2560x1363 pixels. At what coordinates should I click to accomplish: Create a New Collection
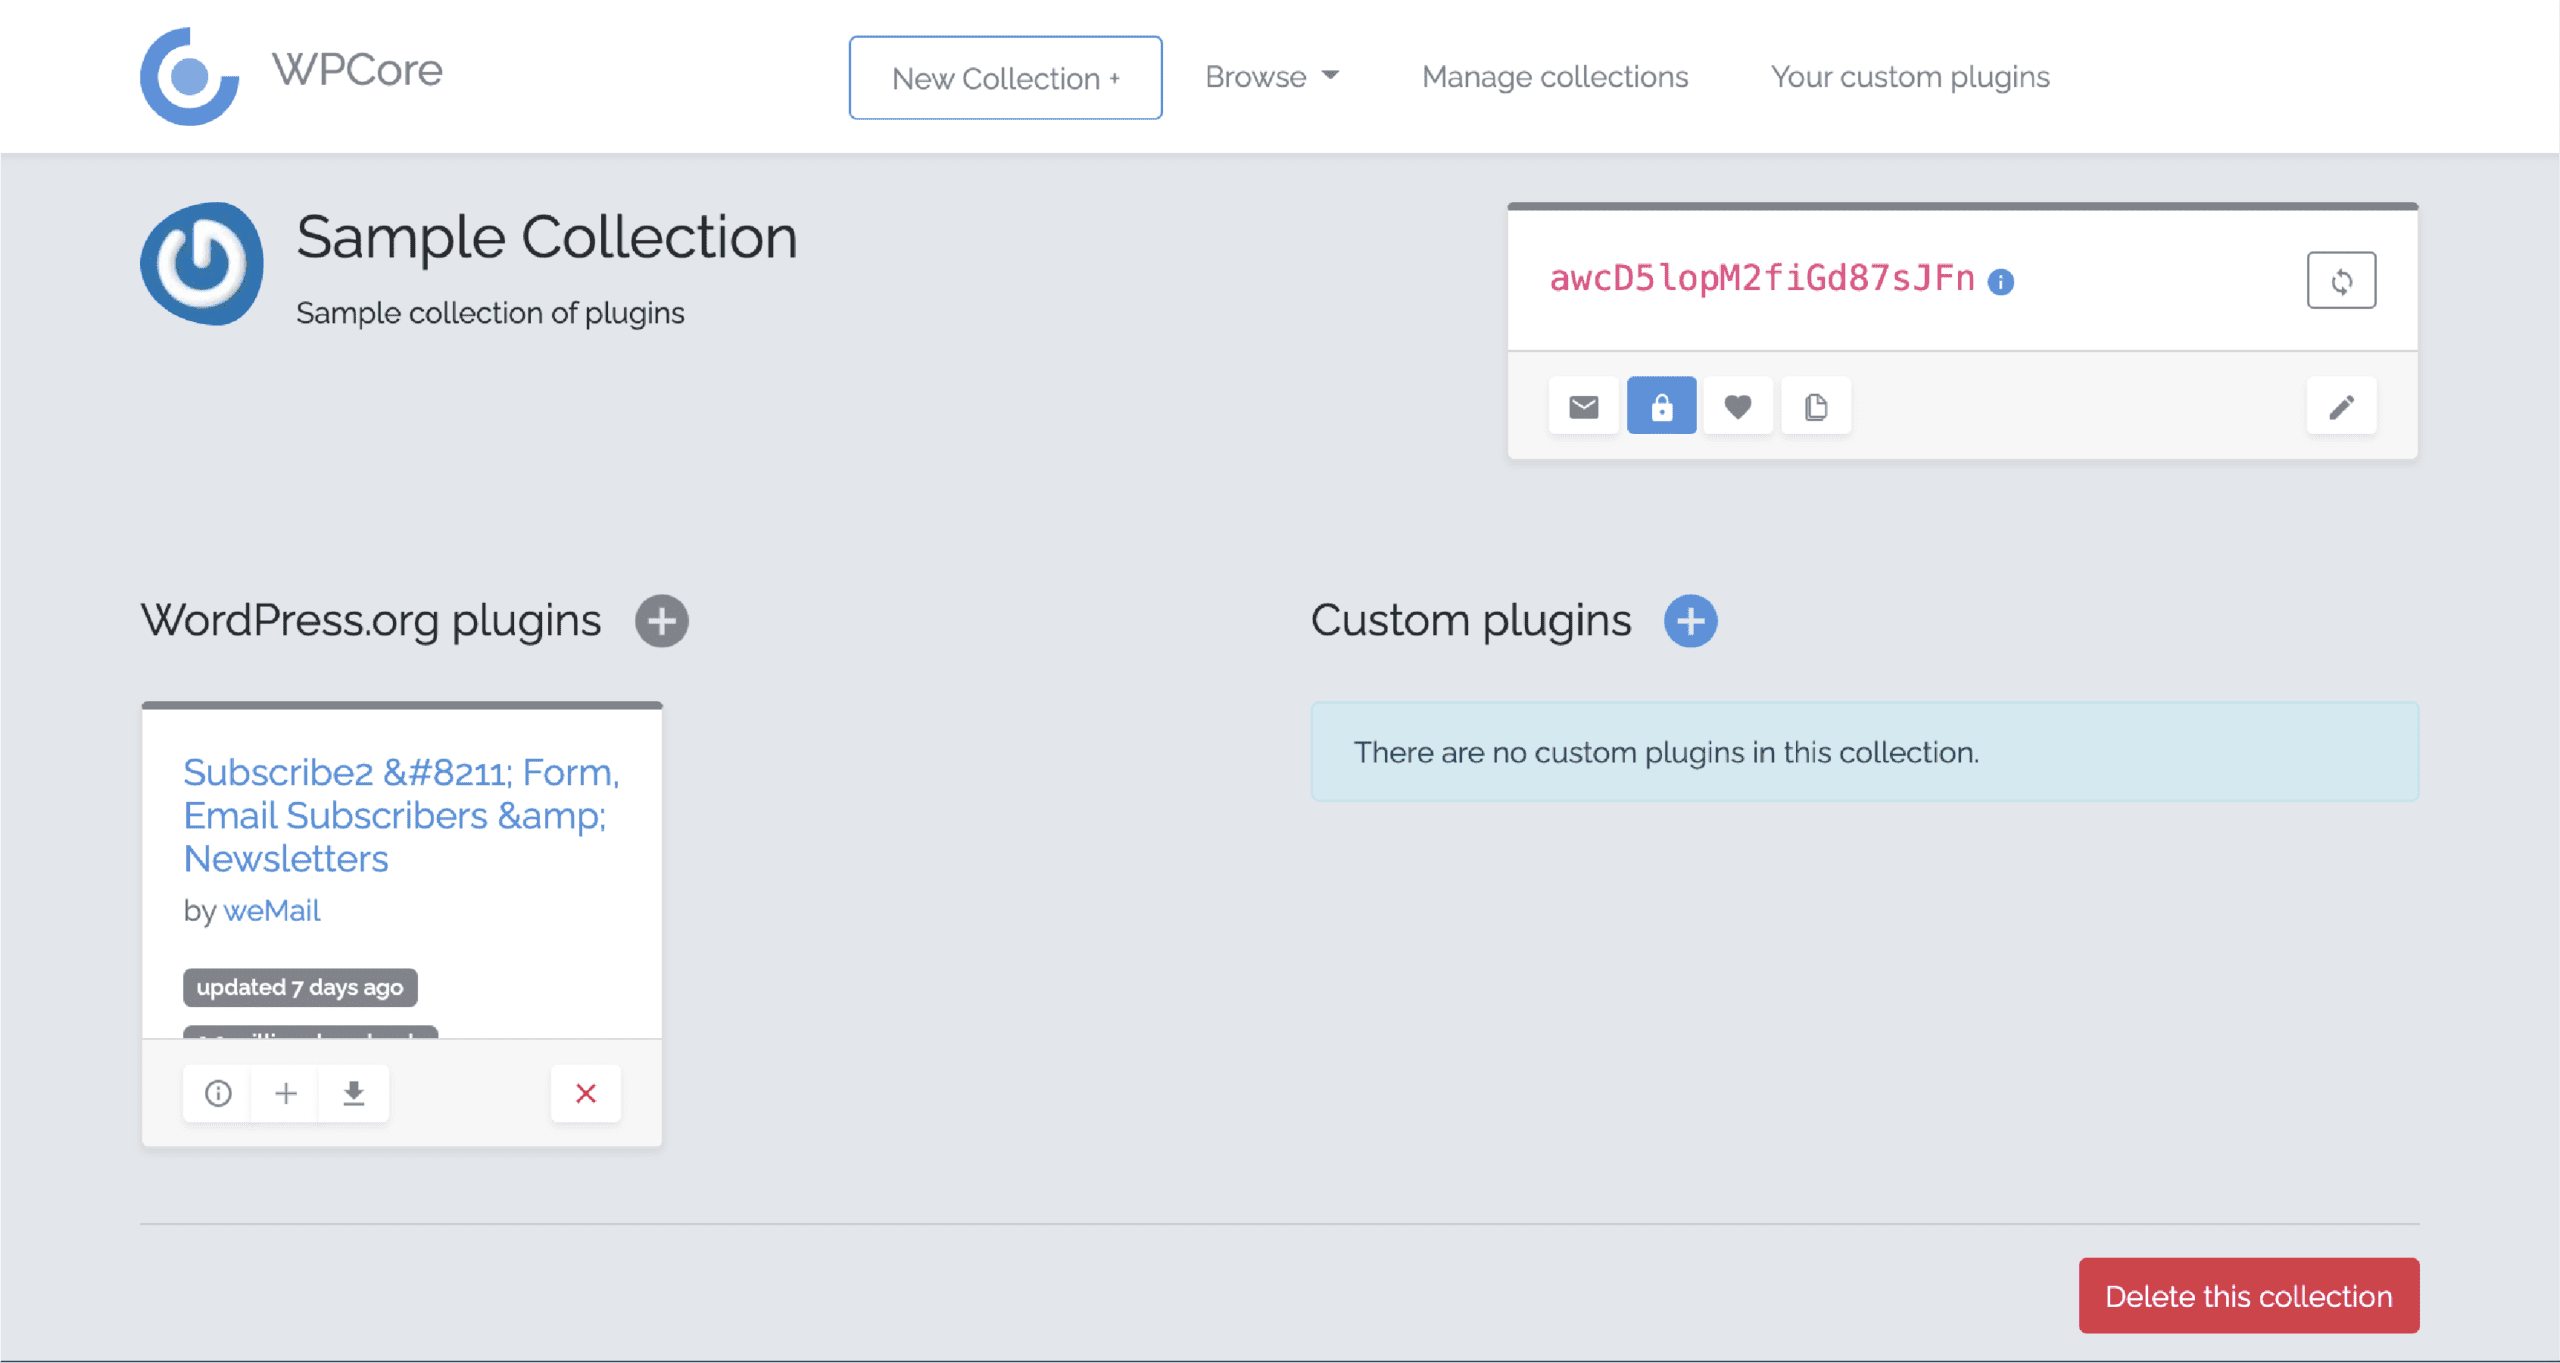point(1005,77)
